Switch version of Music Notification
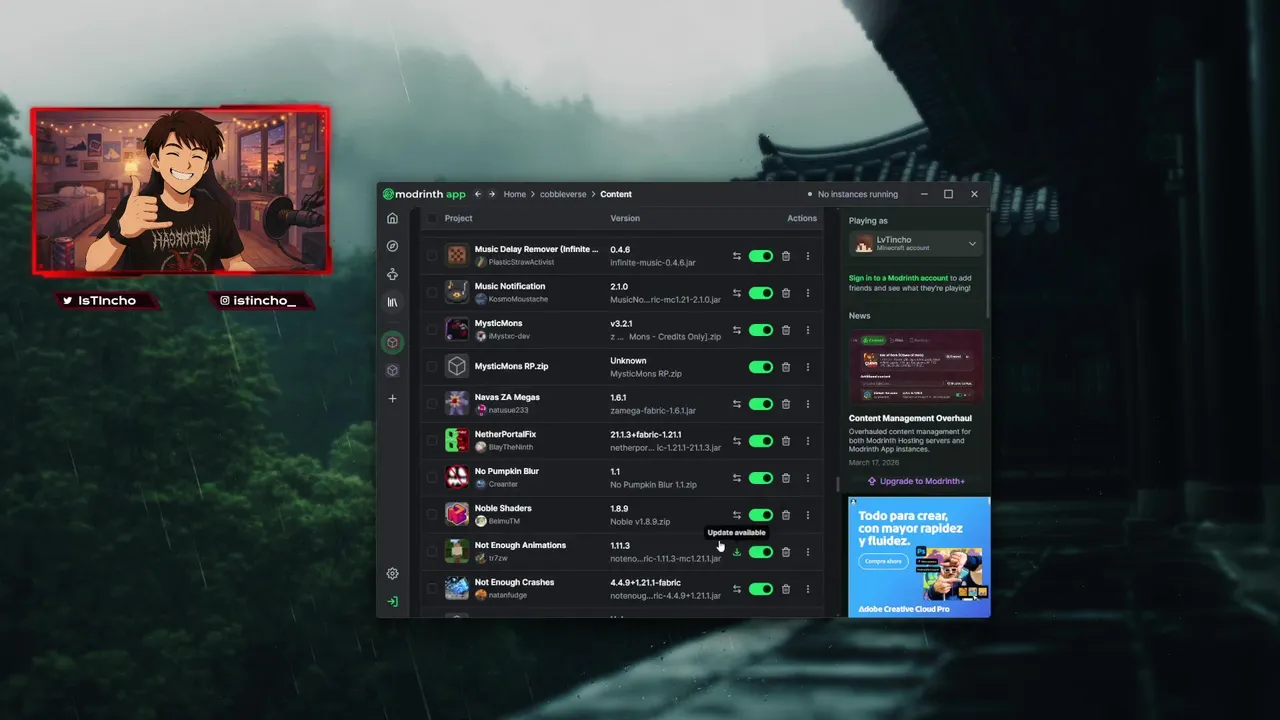 [x=737, y=293]
